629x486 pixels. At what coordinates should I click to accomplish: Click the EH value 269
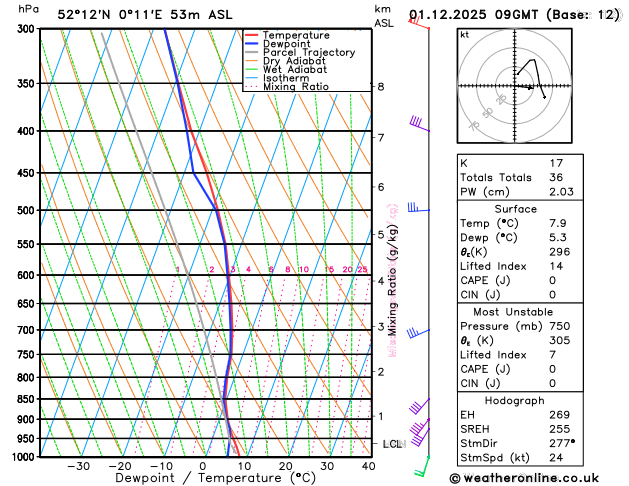coord(560,415)
